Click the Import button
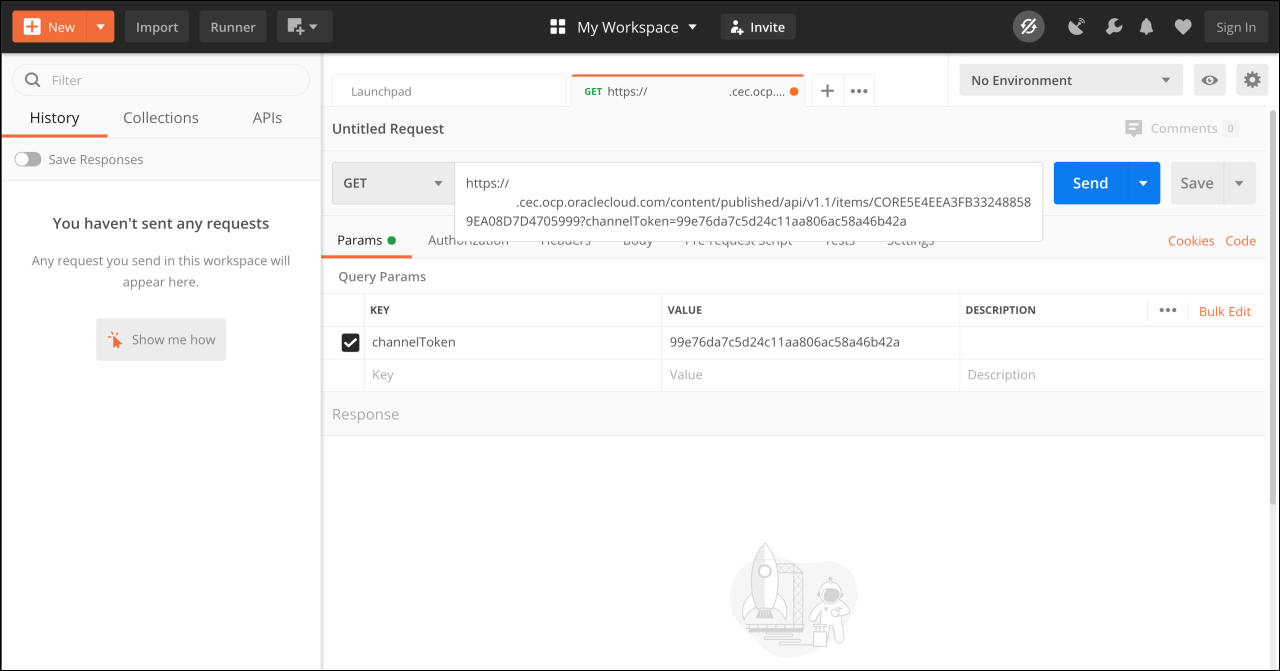The height and width of the screenshot is (671, 1280). pyautogui.click(x=157, y=27)
